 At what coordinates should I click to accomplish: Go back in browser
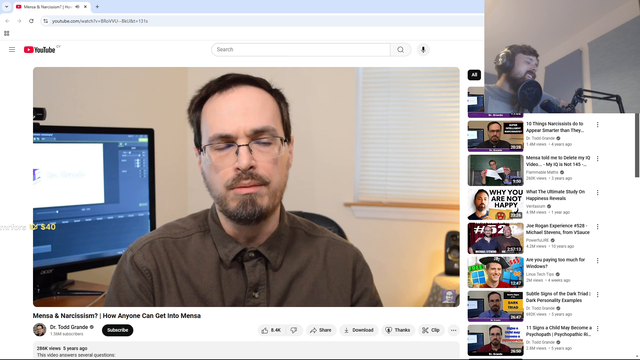coord(7,21)
